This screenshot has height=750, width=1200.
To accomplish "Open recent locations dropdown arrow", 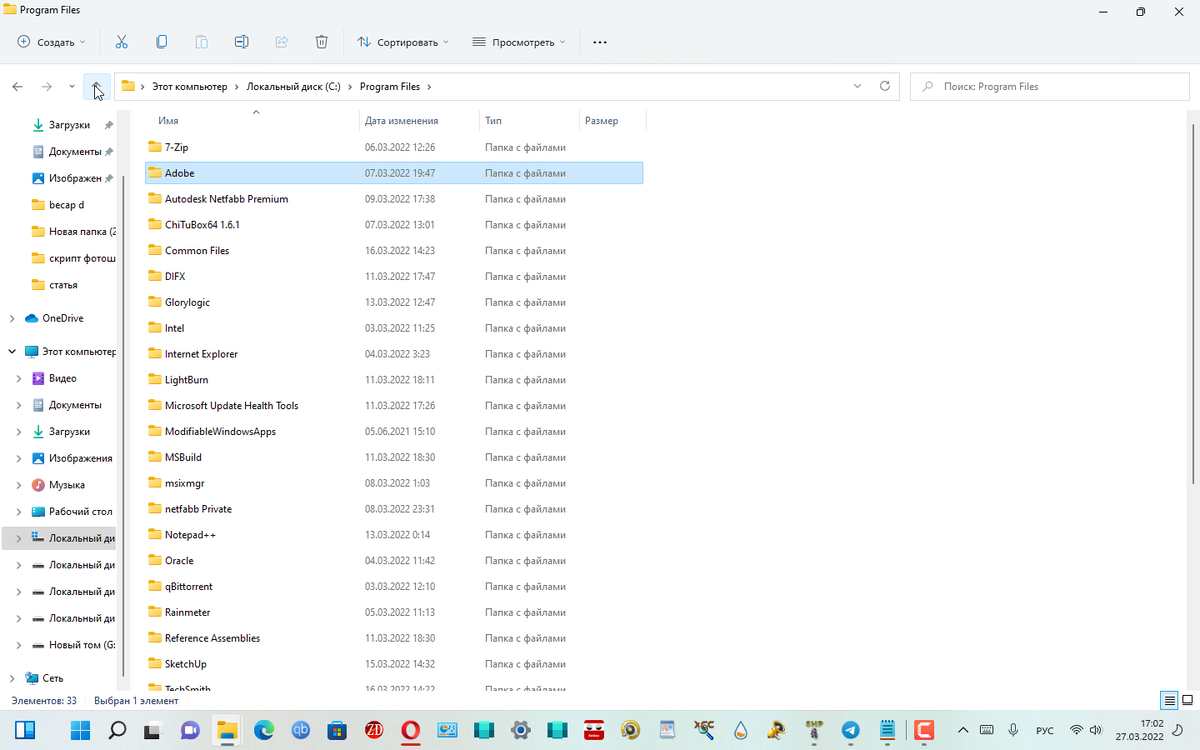I will click(72, 87).
